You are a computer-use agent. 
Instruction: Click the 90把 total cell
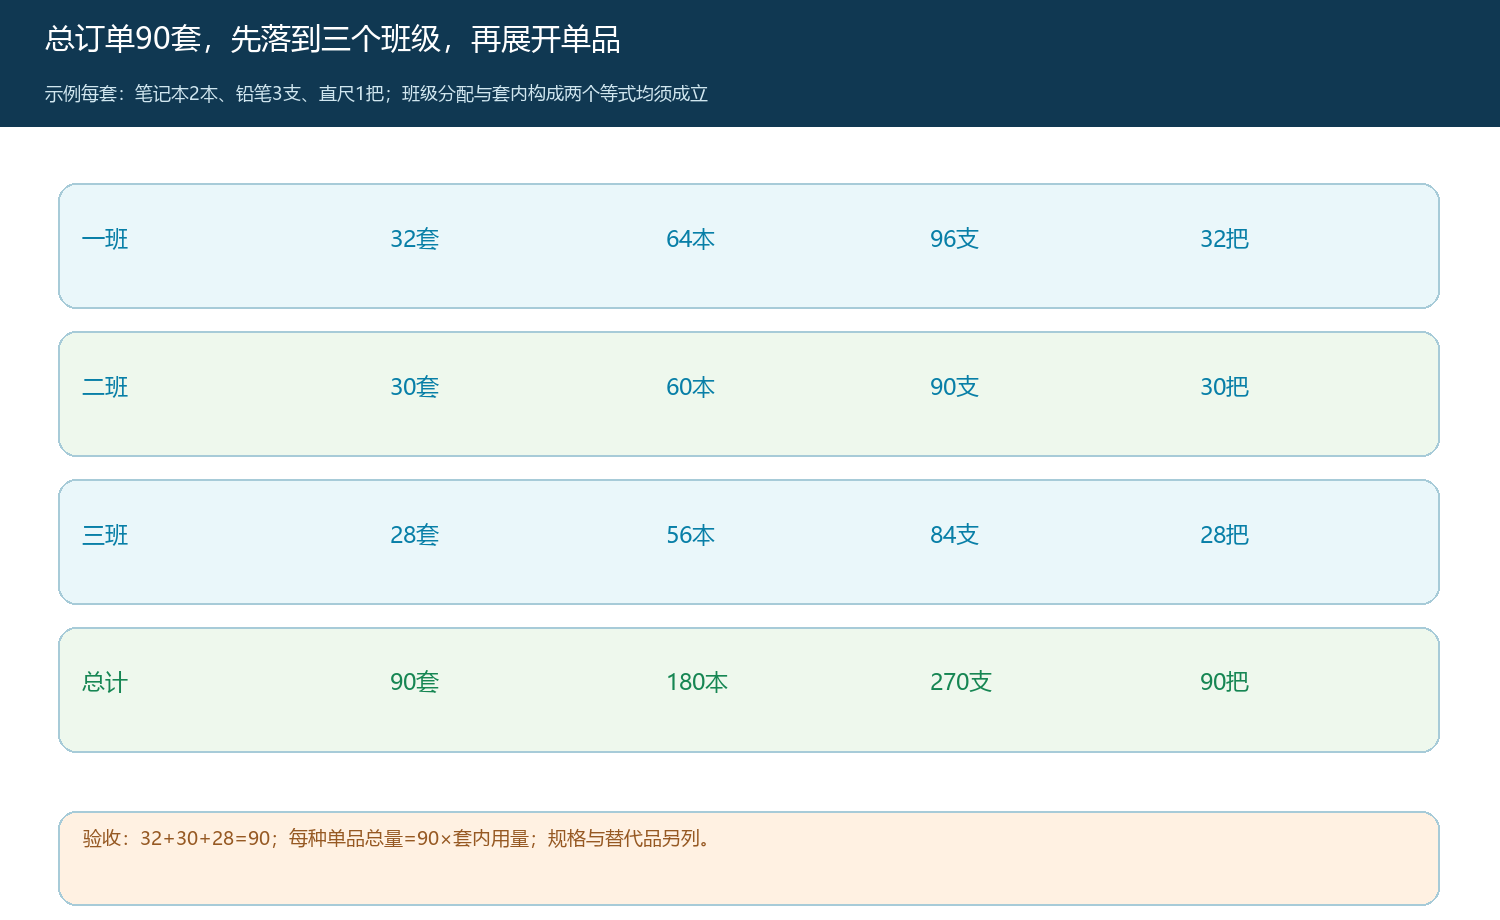(1225, 682)
